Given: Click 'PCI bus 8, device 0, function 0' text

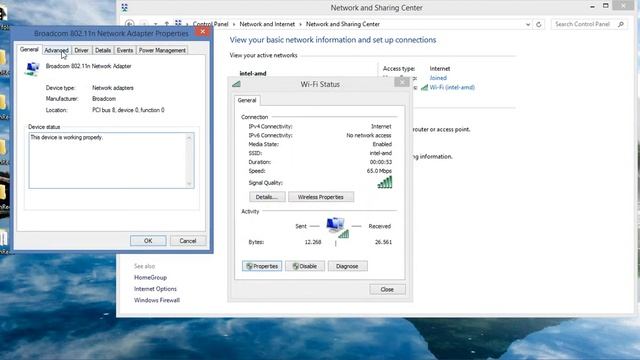Looking at the screenshot, I should click(x=128, y=110).
